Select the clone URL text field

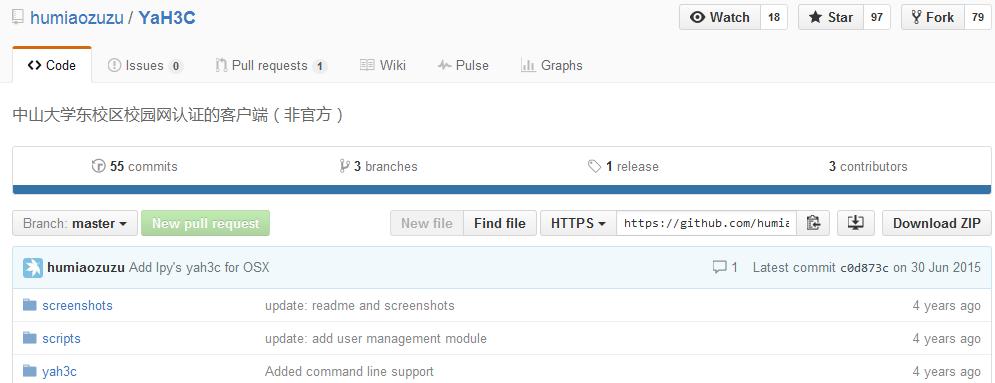pyautogui.click(x=706, y=223)
